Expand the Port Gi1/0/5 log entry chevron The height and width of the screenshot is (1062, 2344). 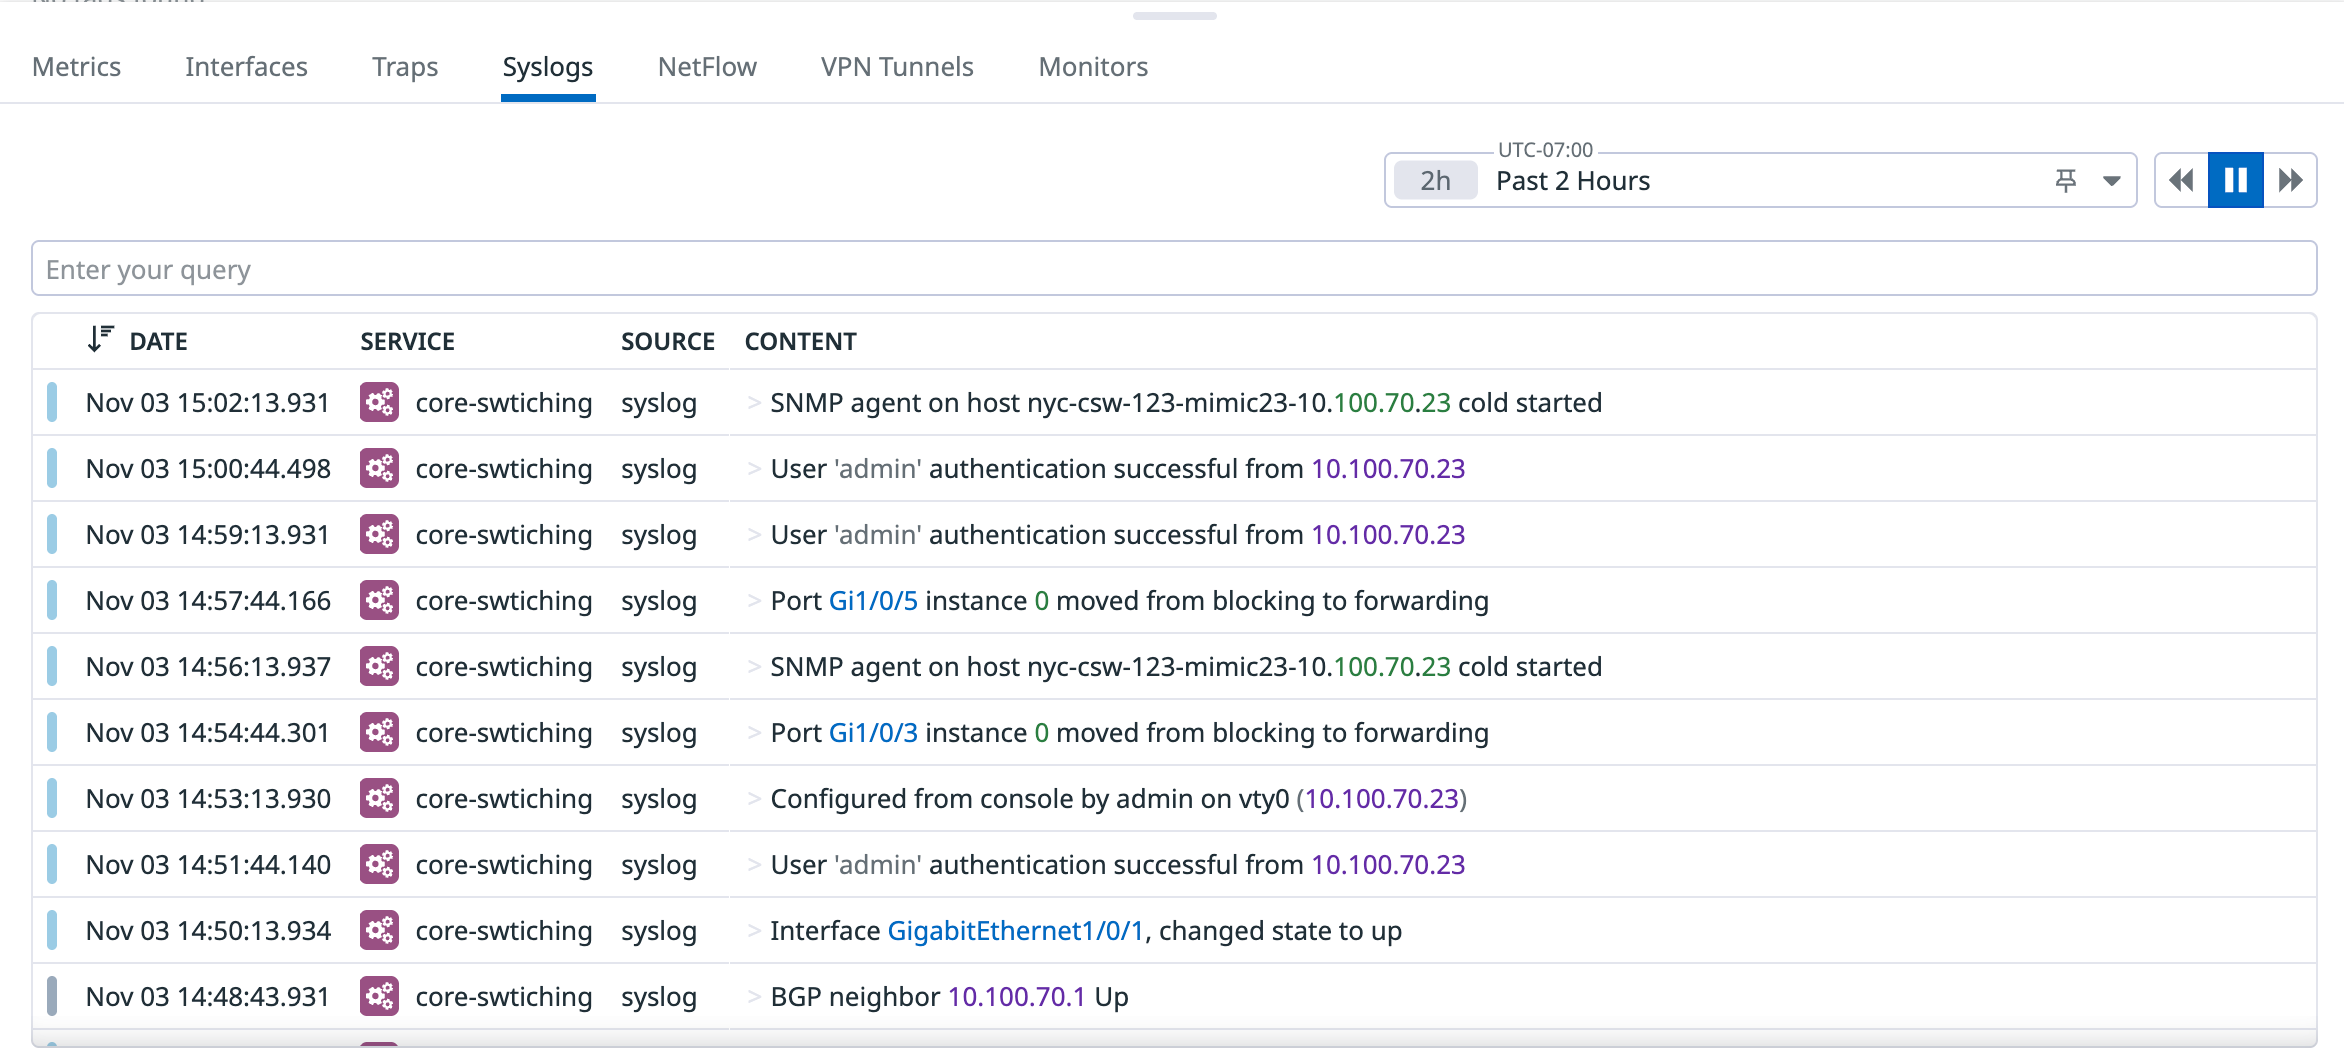pyautogui.click(x=754, y=601)
